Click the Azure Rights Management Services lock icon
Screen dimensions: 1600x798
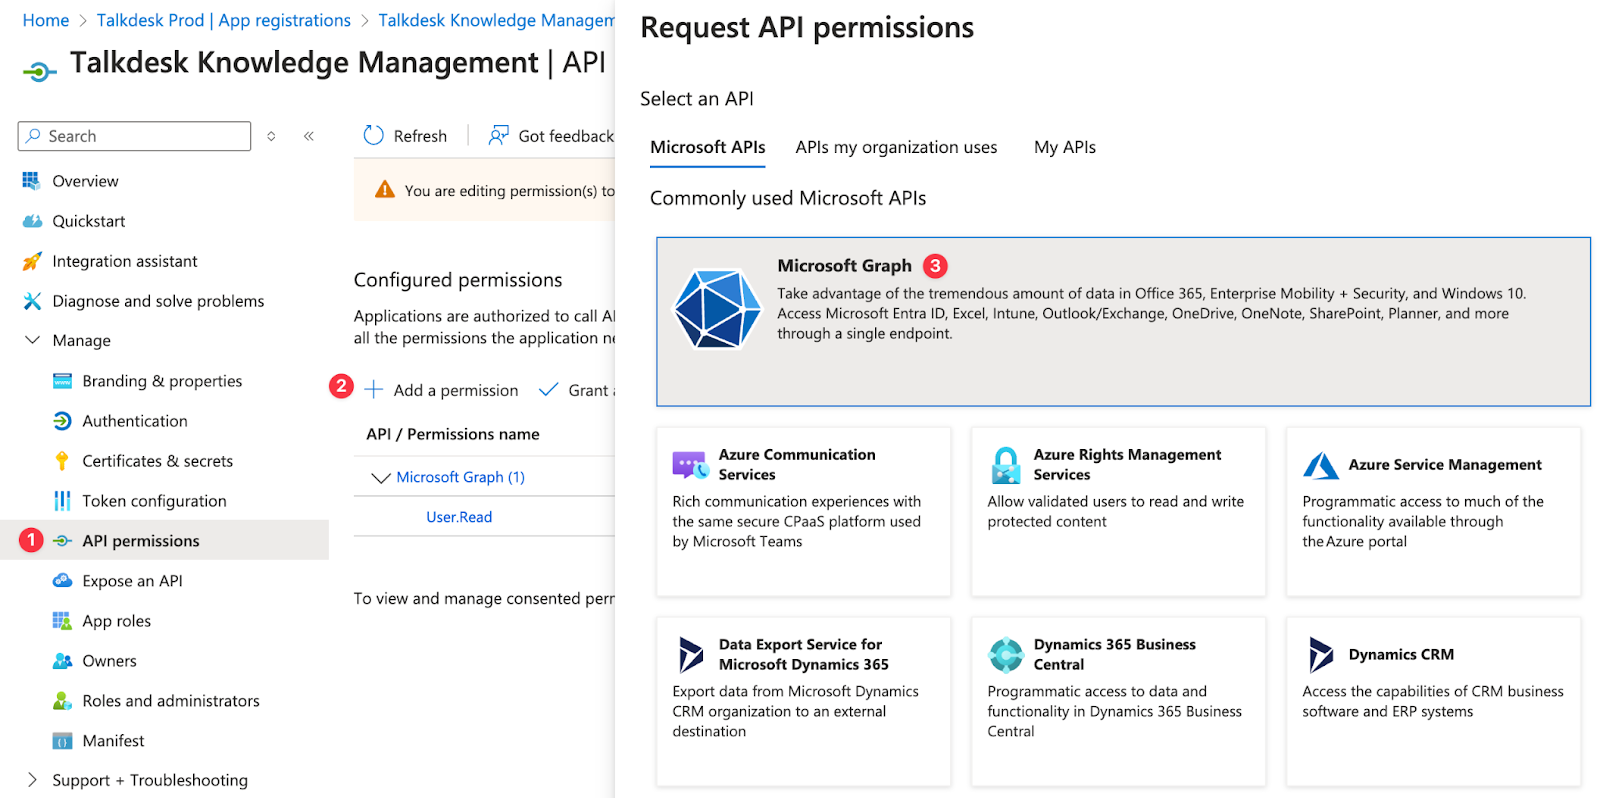(x=1005, y=465)
